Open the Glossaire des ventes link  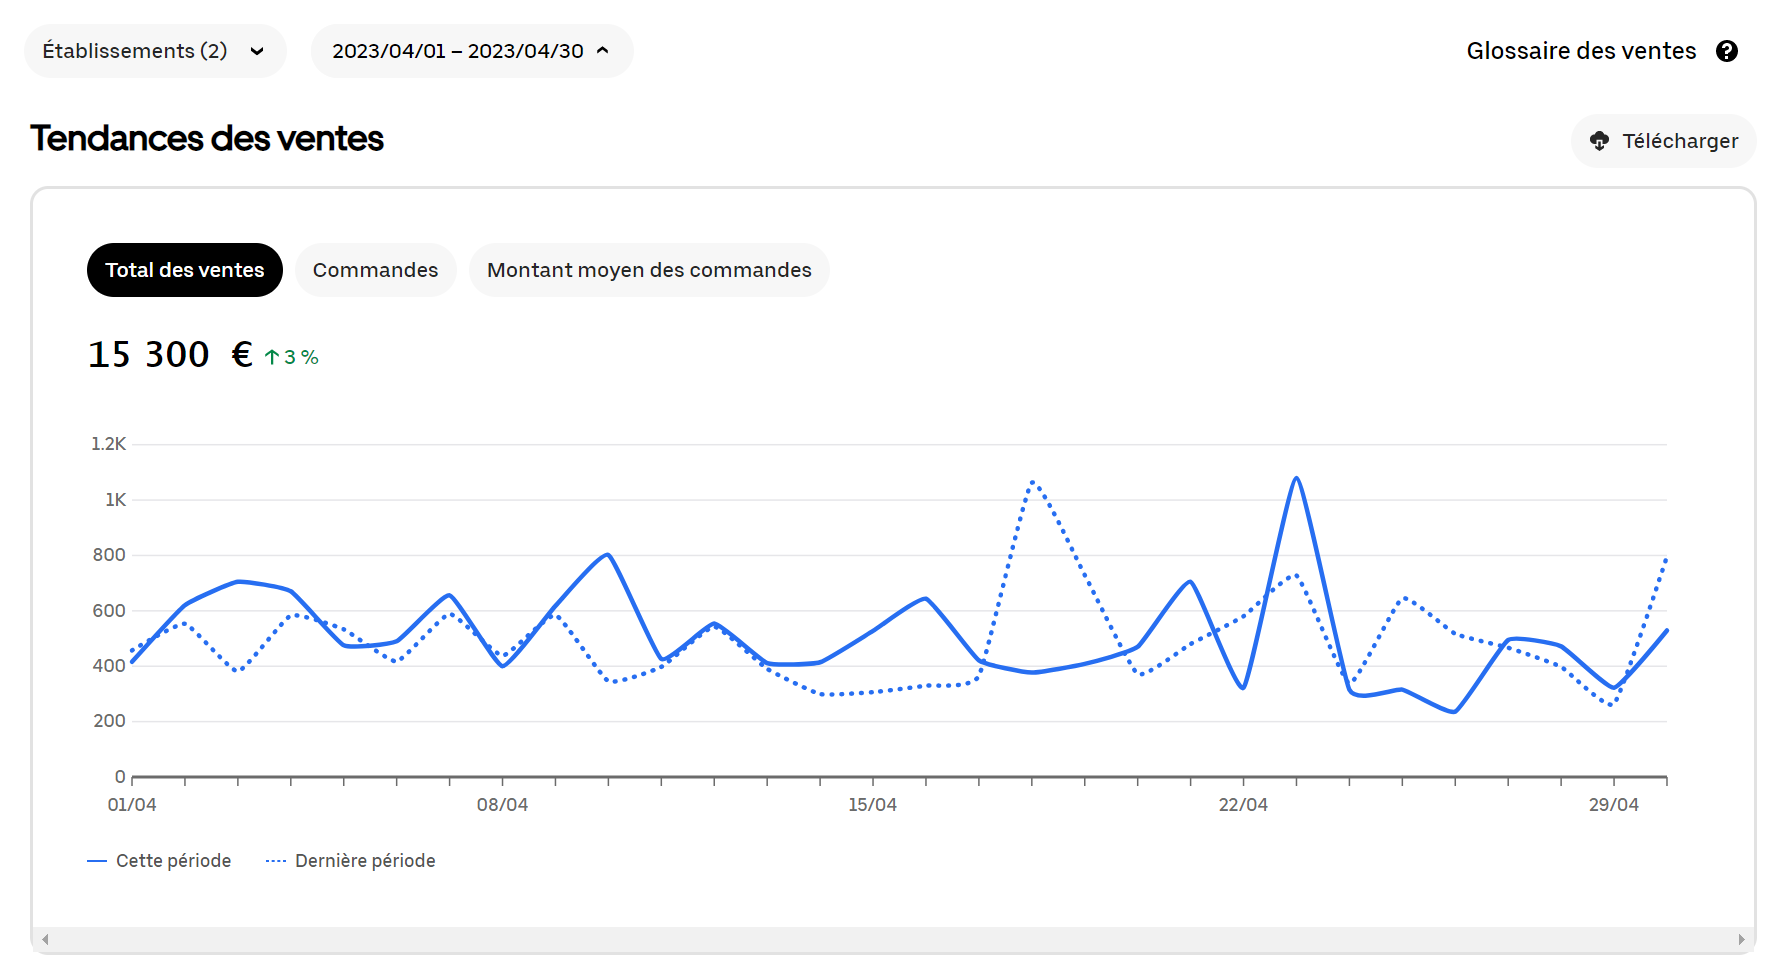point(1581,51)
